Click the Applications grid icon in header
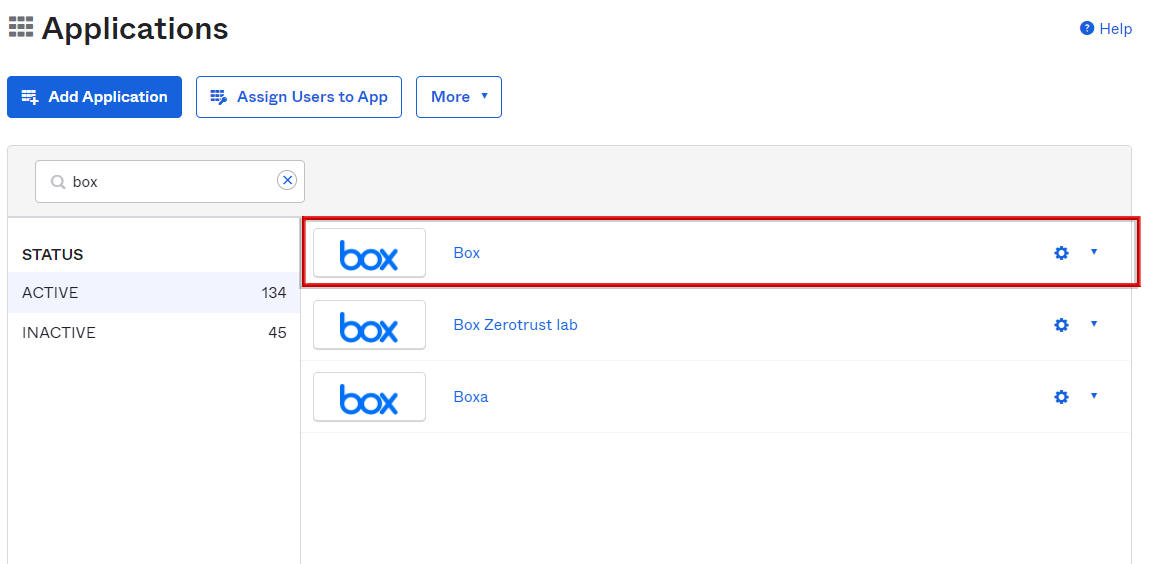Screen dimensions: 1171x564 point(21,27)
